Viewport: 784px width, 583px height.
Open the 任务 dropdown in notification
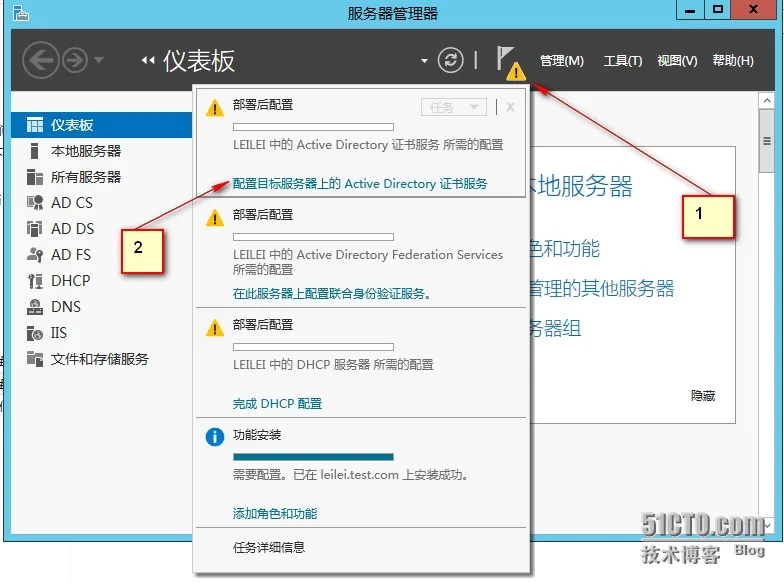pos(454,107)
